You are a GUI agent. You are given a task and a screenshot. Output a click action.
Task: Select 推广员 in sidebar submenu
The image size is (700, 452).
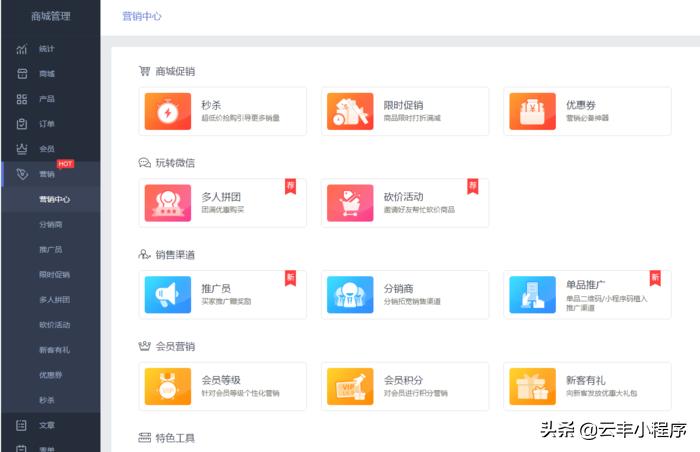click(50, 249)
